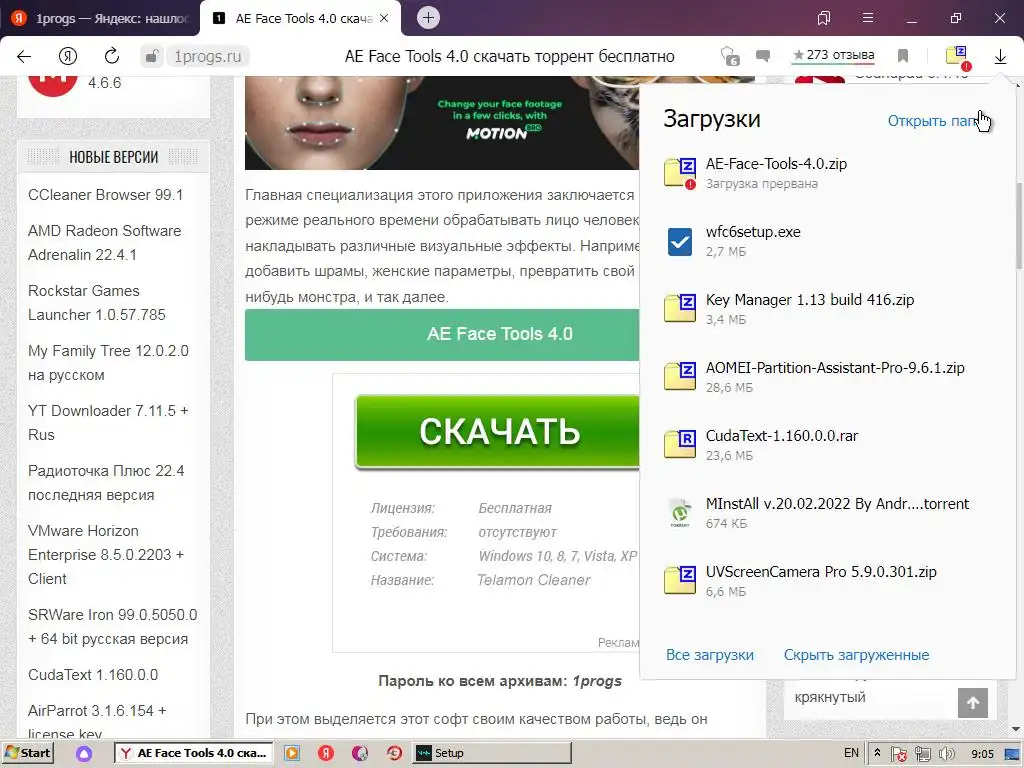Open CudaText 1.160.0.0 sidebar link

[x=93, y=675]
